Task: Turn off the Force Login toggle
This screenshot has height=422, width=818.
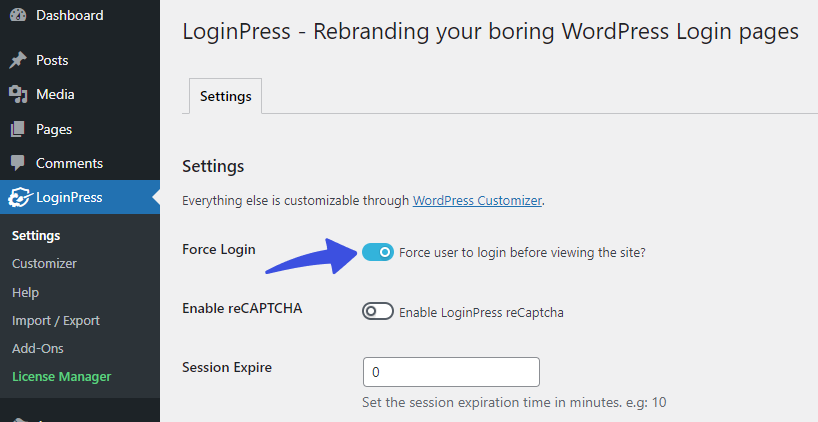Action: coord(378,252)
